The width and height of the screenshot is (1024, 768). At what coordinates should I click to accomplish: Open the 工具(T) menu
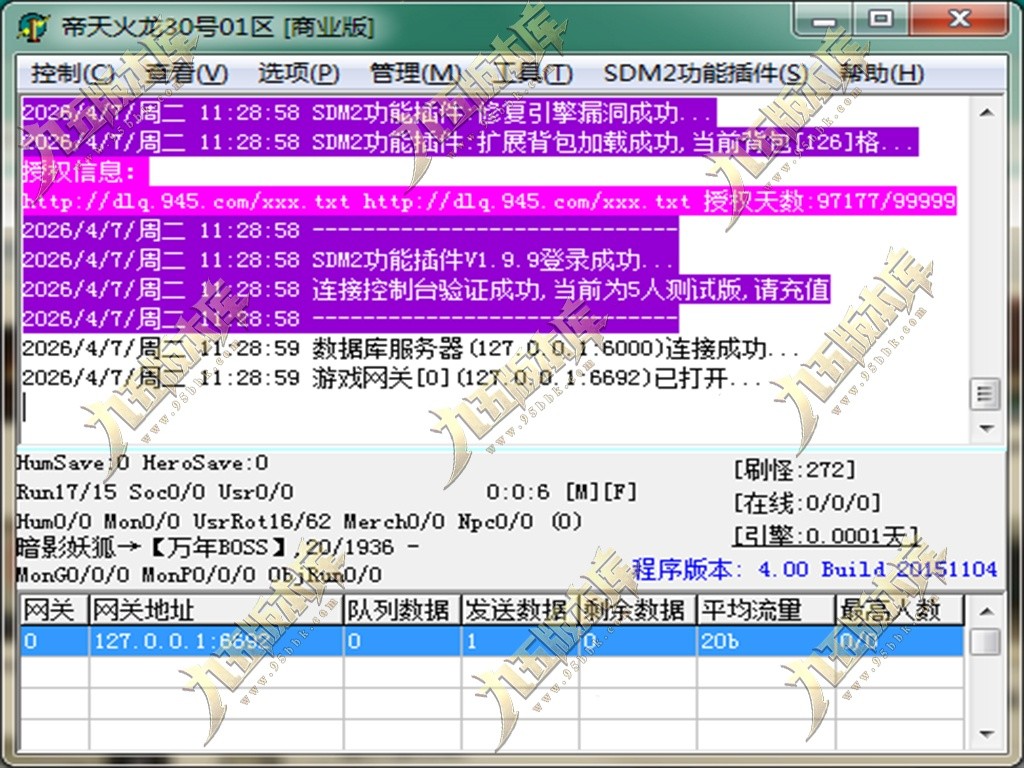click(x=532, y=73)
